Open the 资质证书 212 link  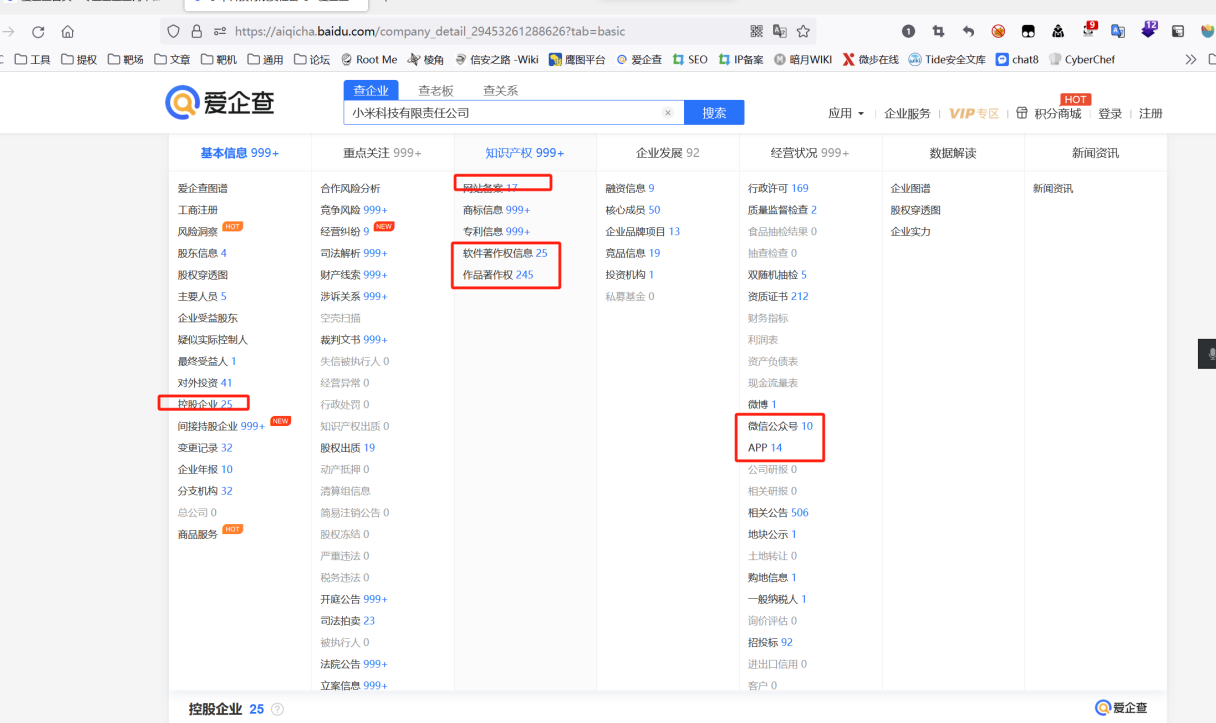(778, 296)
